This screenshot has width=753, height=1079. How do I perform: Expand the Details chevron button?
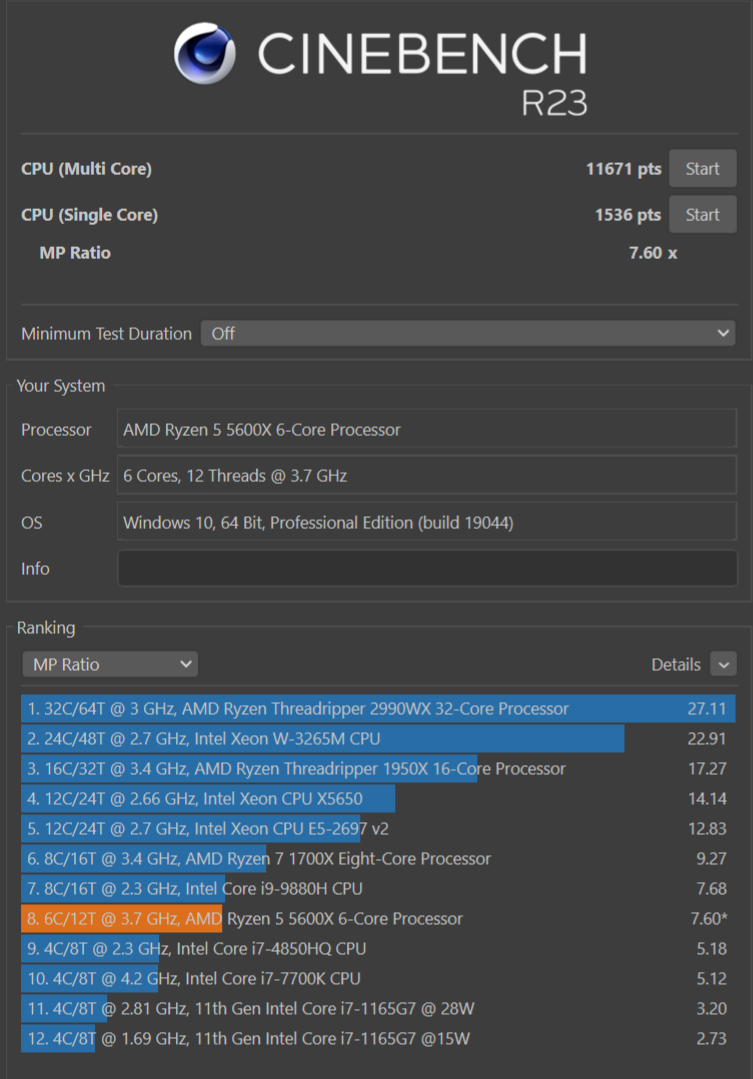click(723, 664)
